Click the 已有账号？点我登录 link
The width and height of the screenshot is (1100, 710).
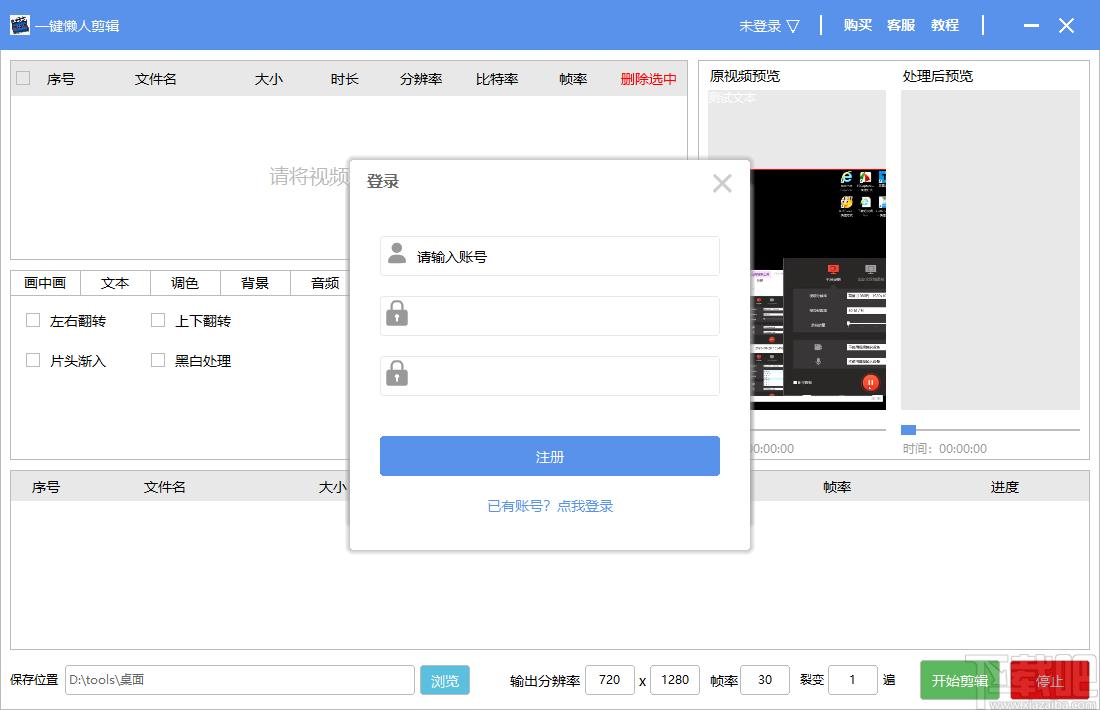(550, 506)
